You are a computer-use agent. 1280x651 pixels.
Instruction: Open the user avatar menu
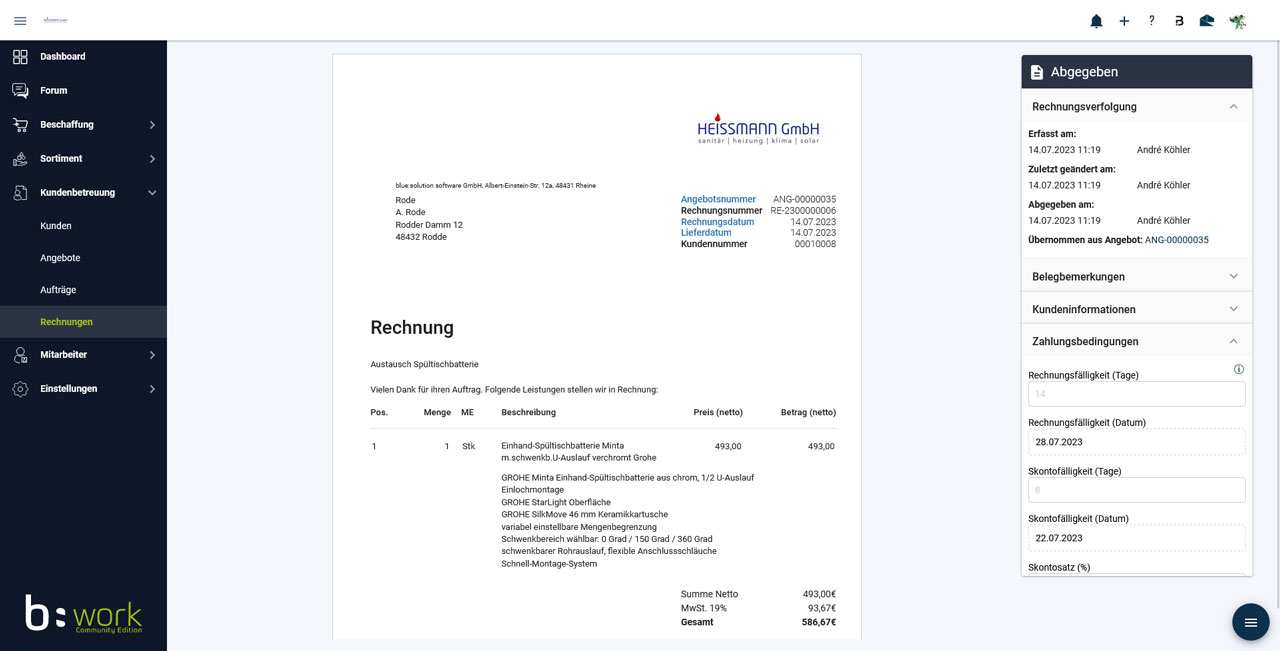coord(1238,21)
